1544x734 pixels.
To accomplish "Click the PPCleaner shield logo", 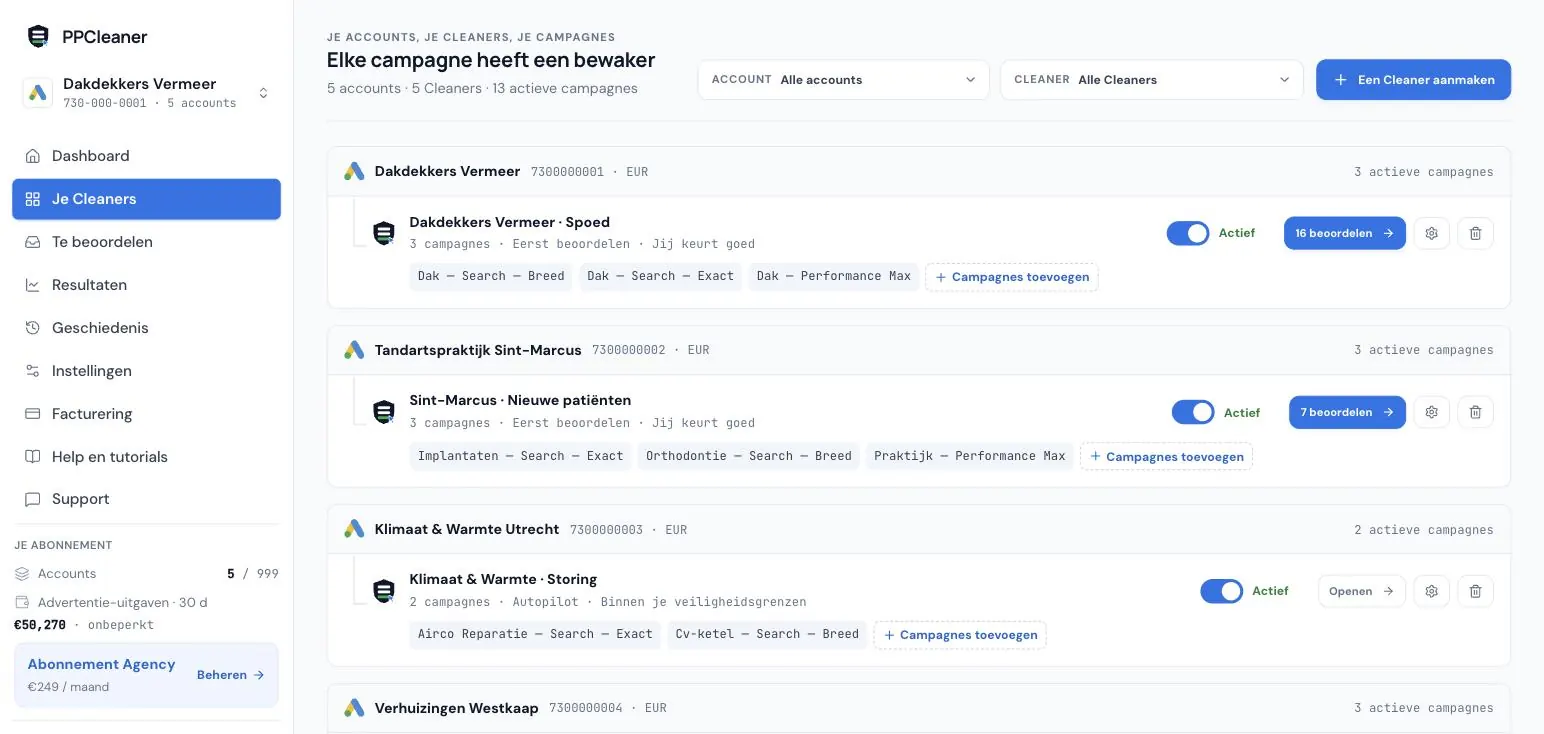I will tap(38, 37).
